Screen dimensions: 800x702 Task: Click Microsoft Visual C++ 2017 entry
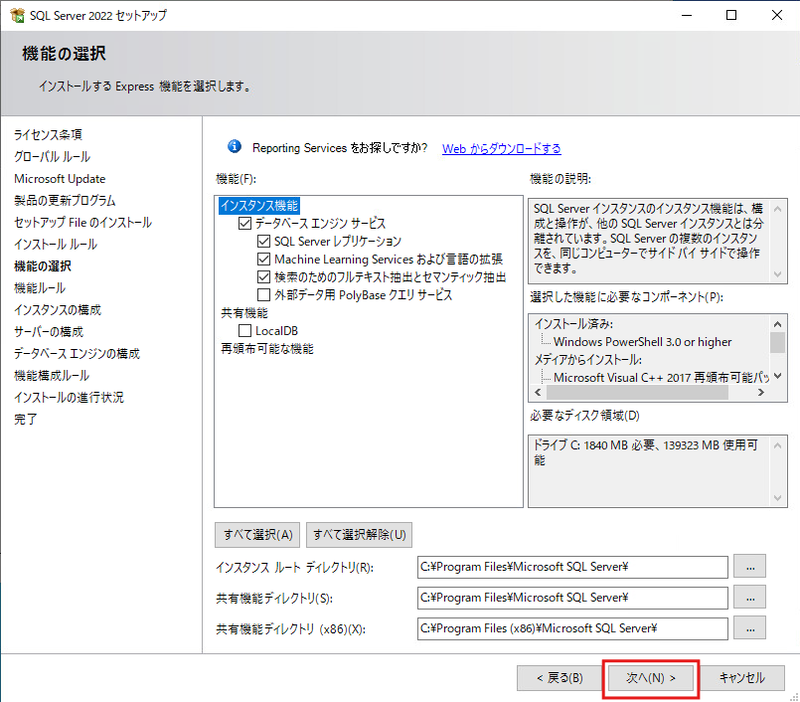pos(661,378)
